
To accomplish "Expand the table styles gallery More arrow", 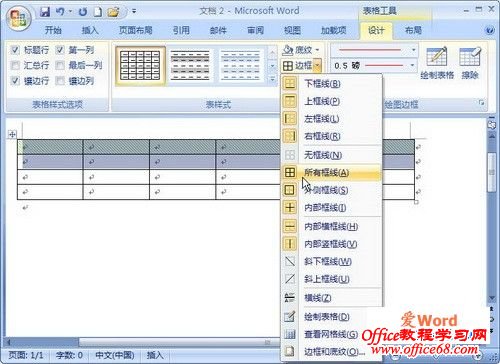I will pyautogui.click(x=272, y=80).
